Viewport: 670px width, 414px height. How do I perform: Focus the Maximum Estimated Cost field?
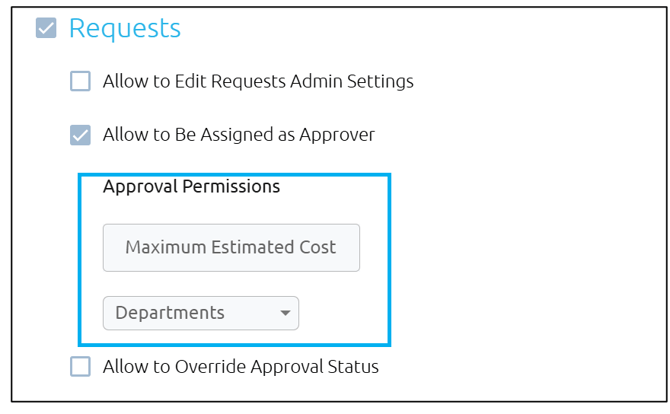coord(231,247)
